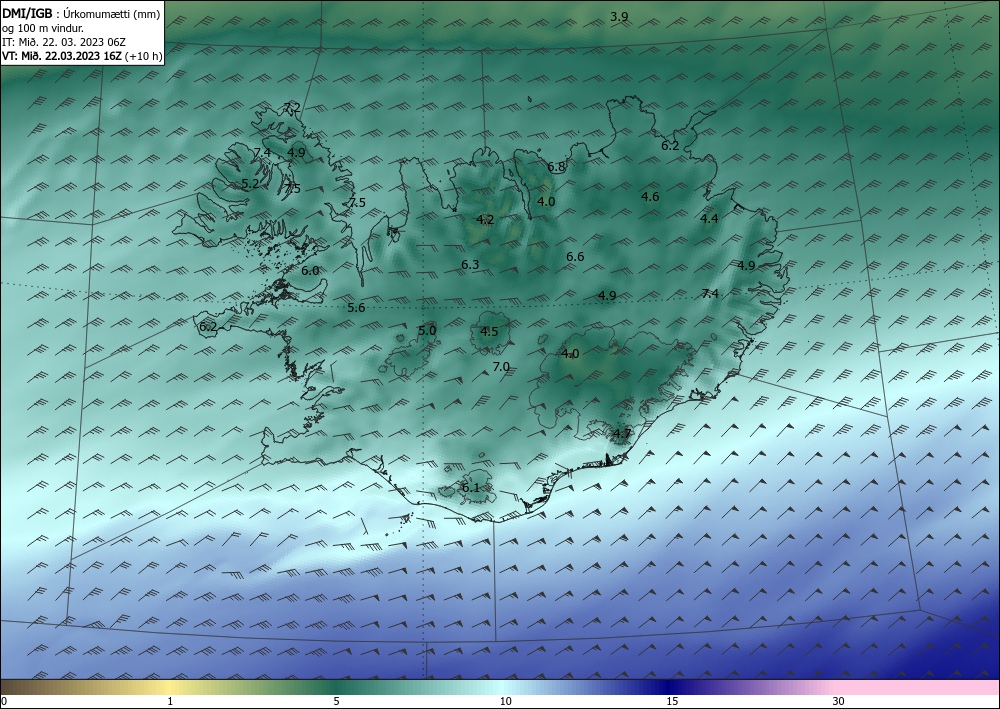This screenshot has width=1000, height=709.
Task: Click the "15" label on the color scale
Action: click(672, 702)
